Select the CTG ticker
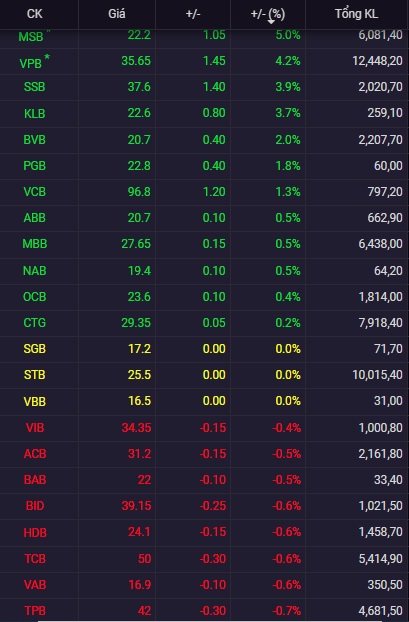The width and height of the screenshot is (409, 622). 35,323
